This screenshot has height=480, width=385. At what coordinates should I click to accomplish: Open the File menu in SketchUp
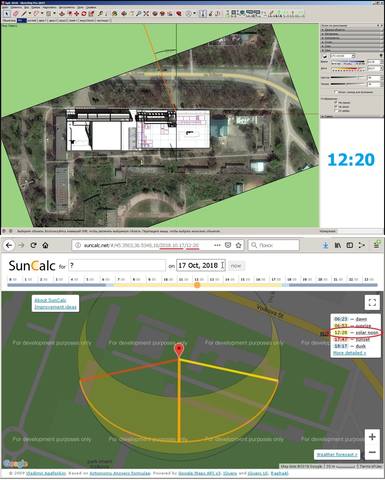tap(6, 7)
